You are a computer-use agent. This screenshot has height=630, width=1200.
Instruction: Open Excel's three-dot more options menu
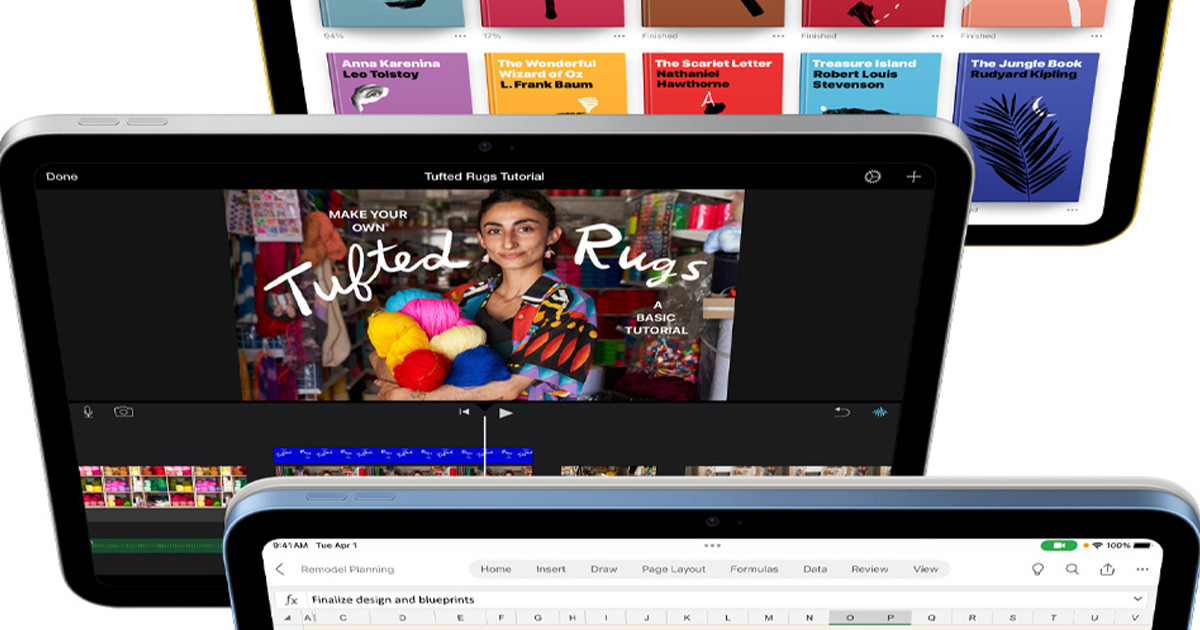coord(1143,569)
